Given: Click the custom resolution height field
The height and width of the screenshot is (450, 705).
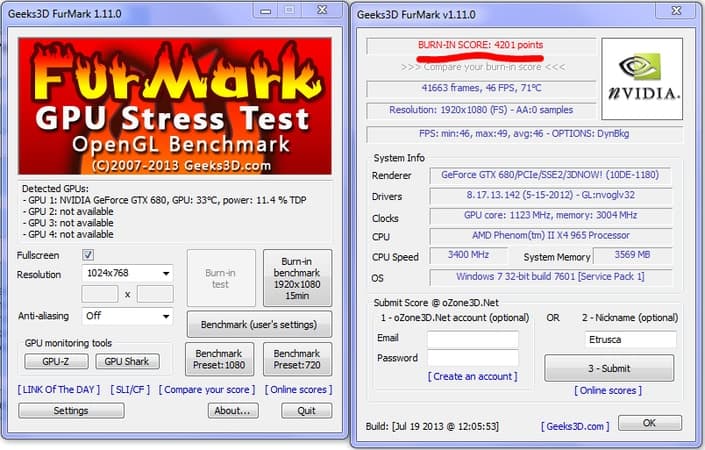Looking at the screenshot, I should pyautogui.click(x=155, y=294).
